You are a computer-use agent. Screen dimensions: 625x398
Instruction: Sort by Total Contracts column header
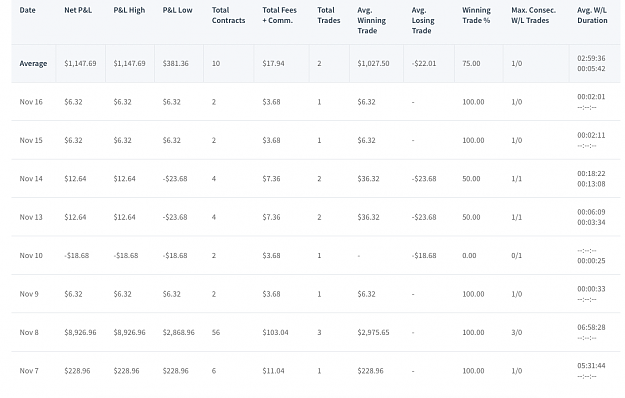click(228, 15)
